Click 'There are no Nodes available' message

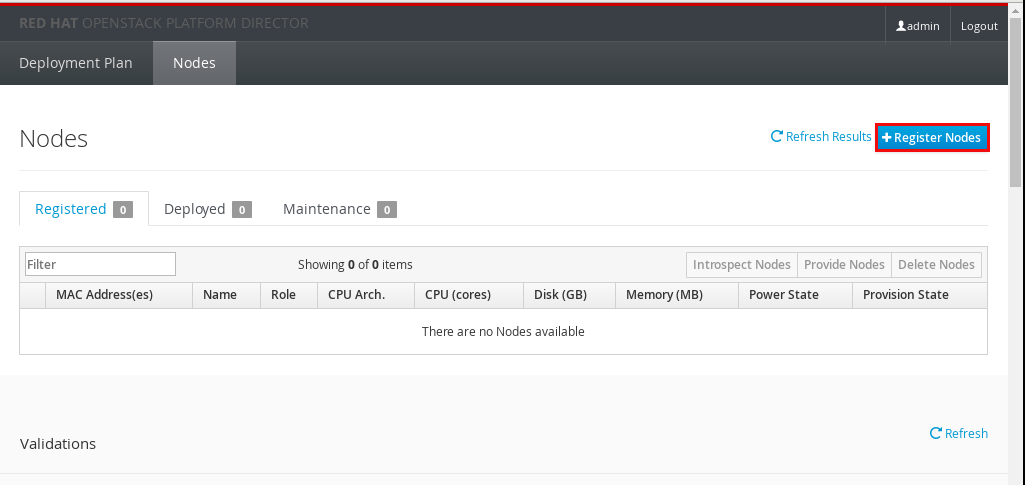click(503, 331)
